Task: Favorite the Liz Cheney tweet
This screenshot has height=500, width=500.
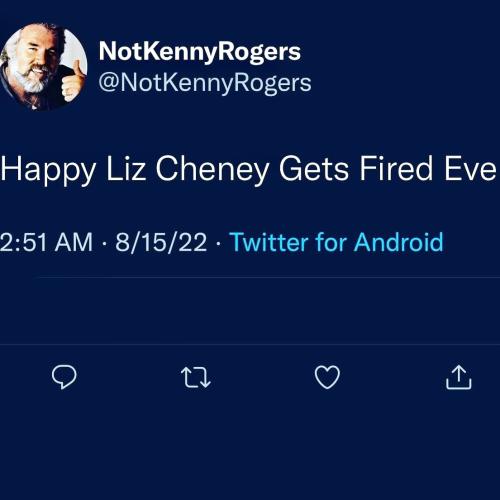Action: tap(327, 377)
